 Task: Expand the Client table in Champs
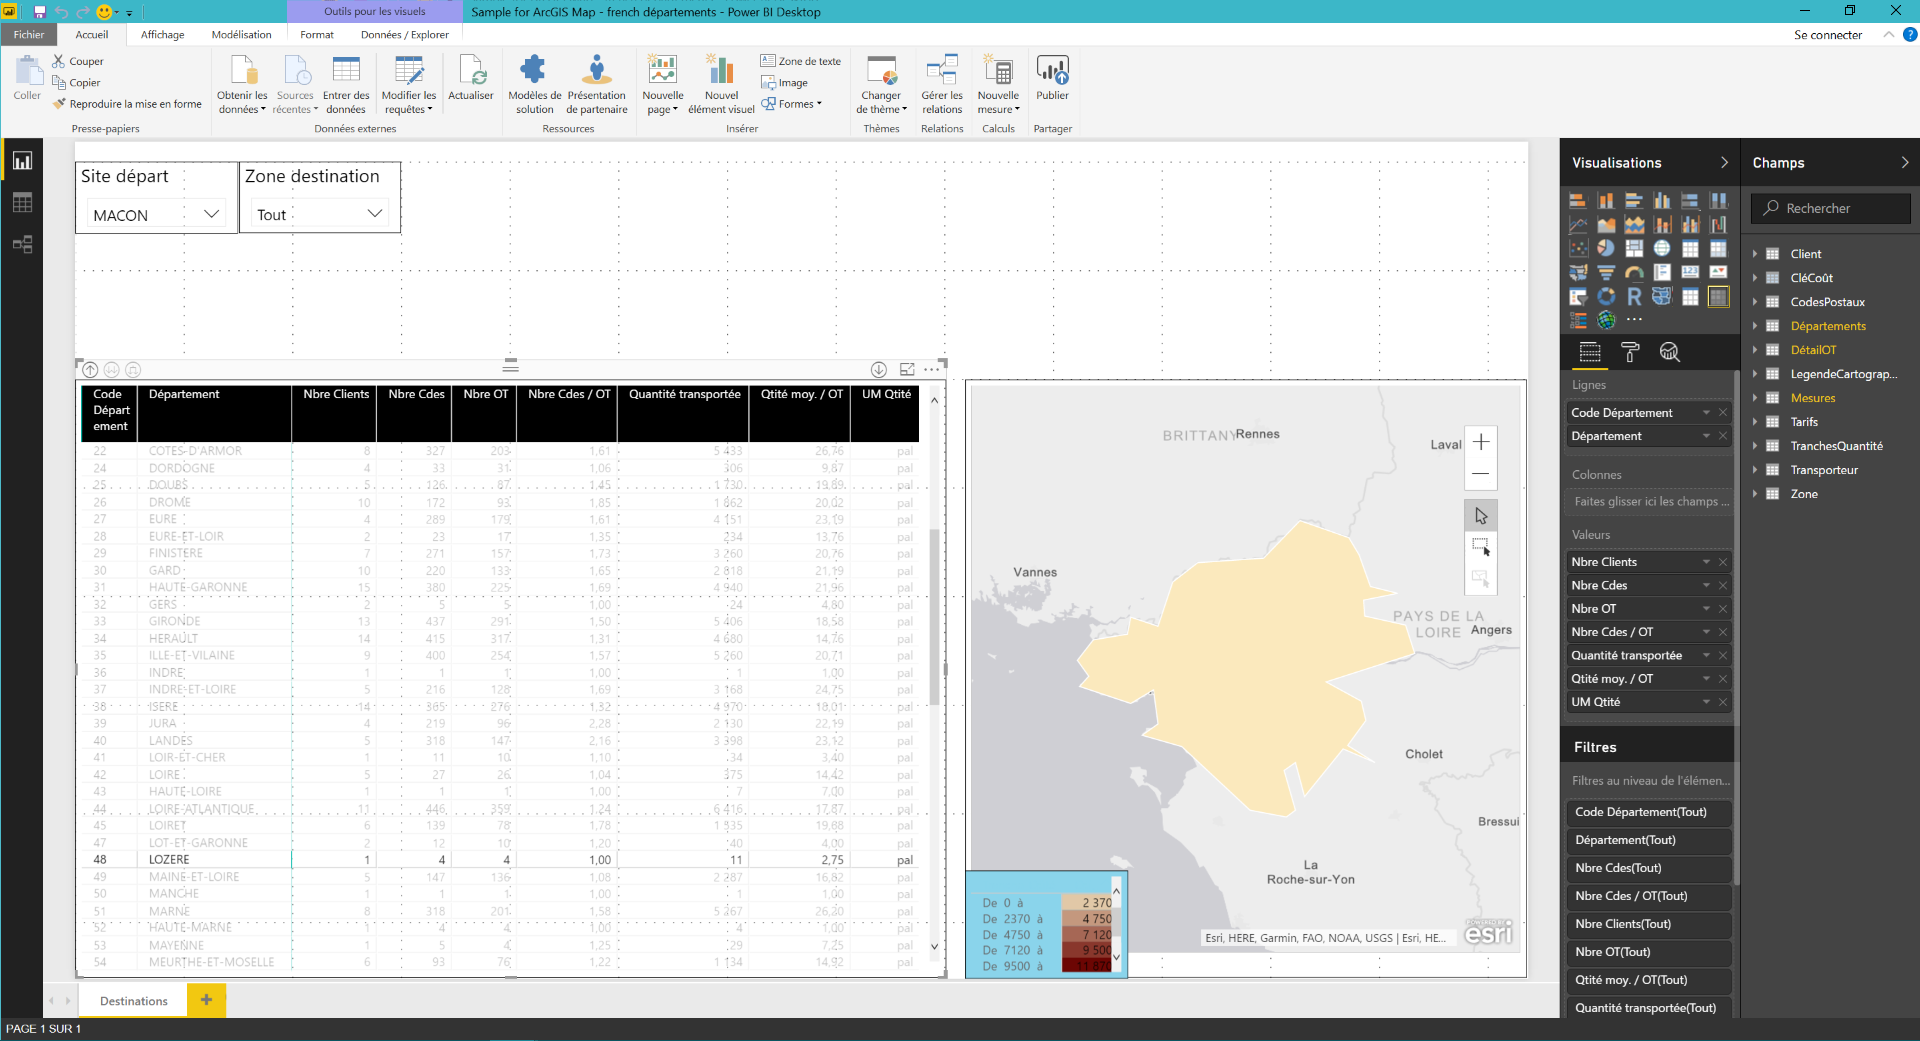(1755, 254)
